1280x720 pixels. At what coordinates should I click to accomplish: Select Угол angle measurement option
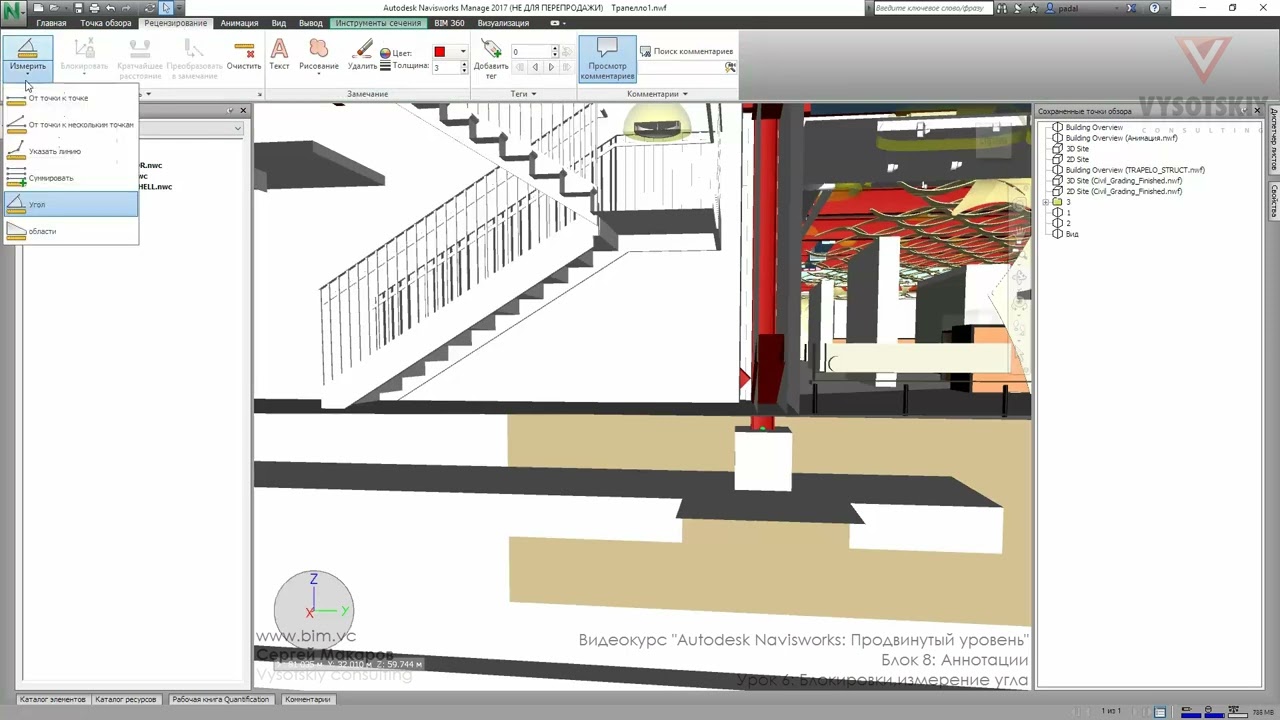[x=71, y=204]
